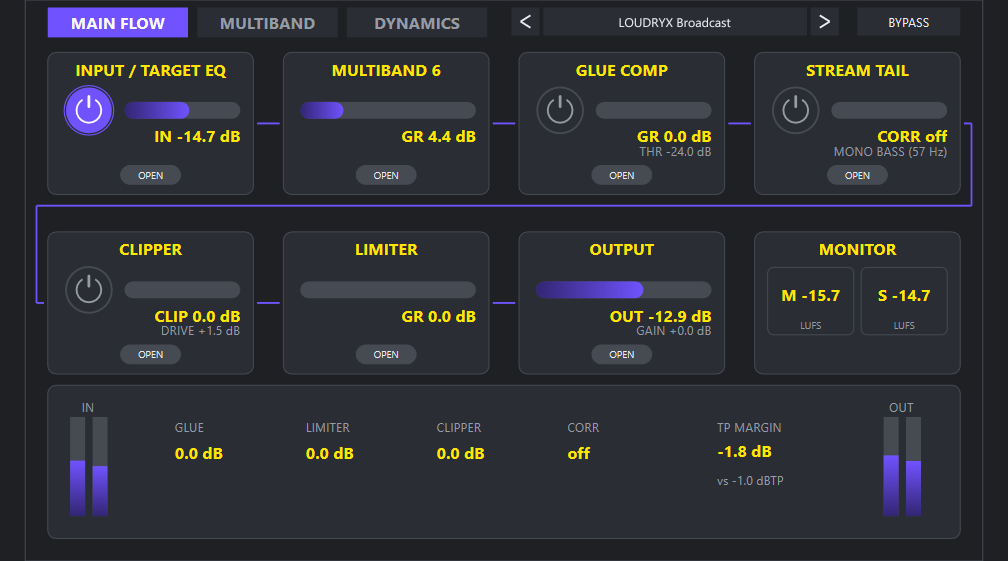Click the Stream Tail correlation bar
Image resolution: width=1008 pixels, height=561 pixels.
tap(889, 111)
